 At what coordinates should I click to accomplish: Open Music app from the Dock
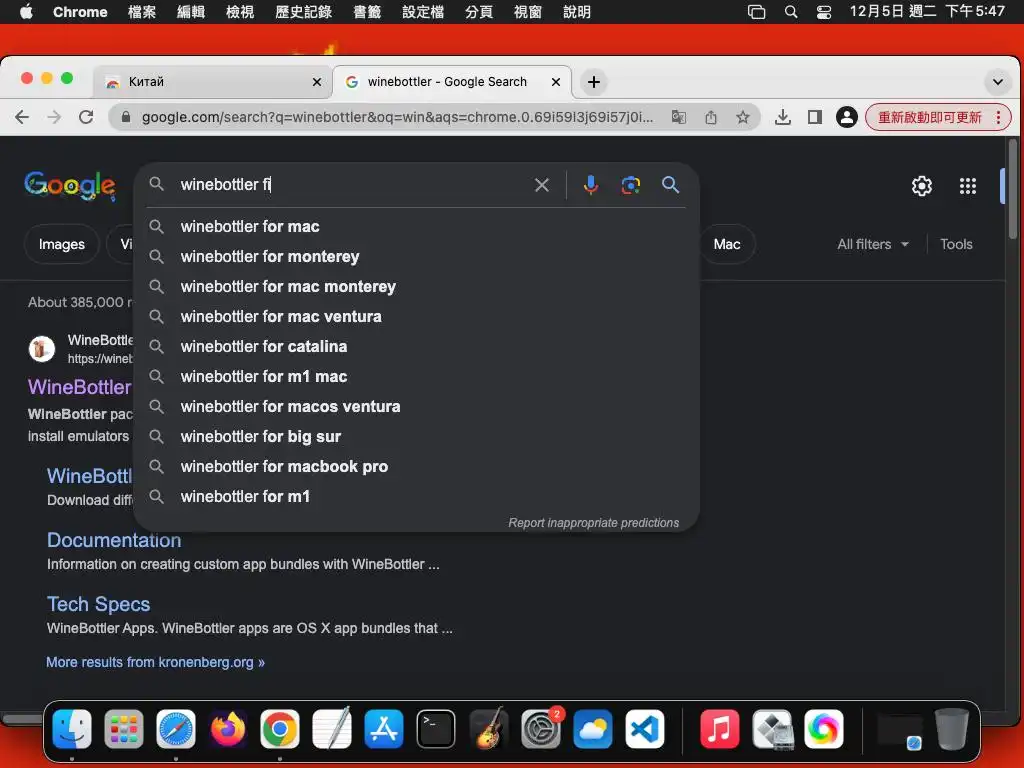tap(720, 729)
